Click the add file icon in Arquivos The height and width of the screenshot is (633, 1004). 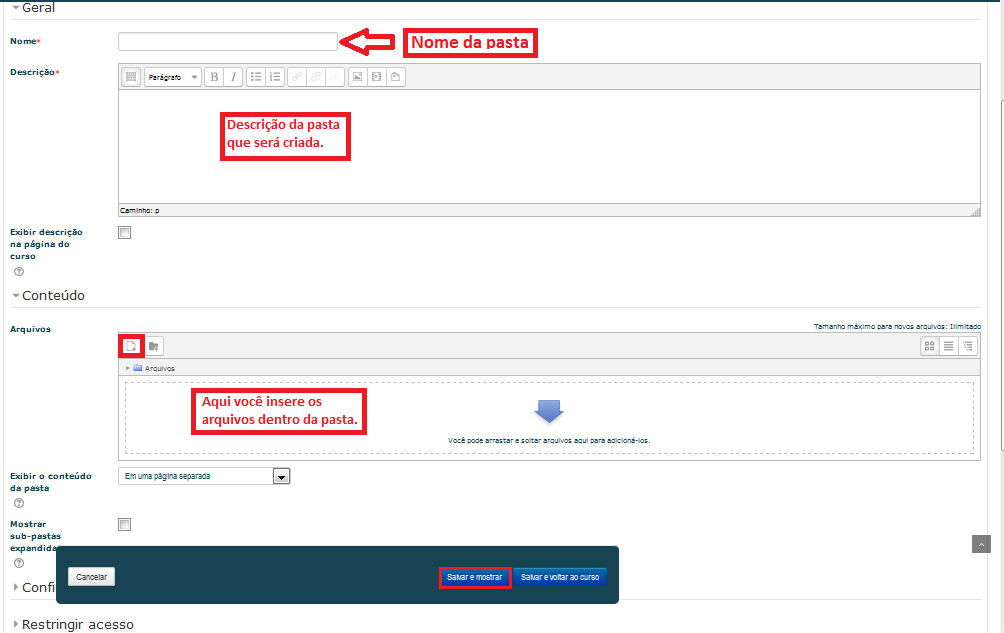[131, 346]
